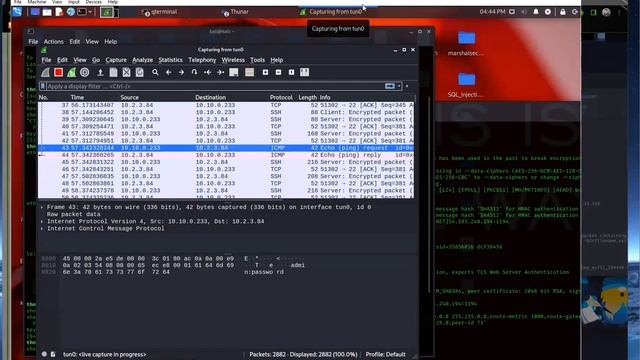Open Wireshark Help menu
Image resolution: width=640 pixels, height=360 pixels.
click(276, 60)
